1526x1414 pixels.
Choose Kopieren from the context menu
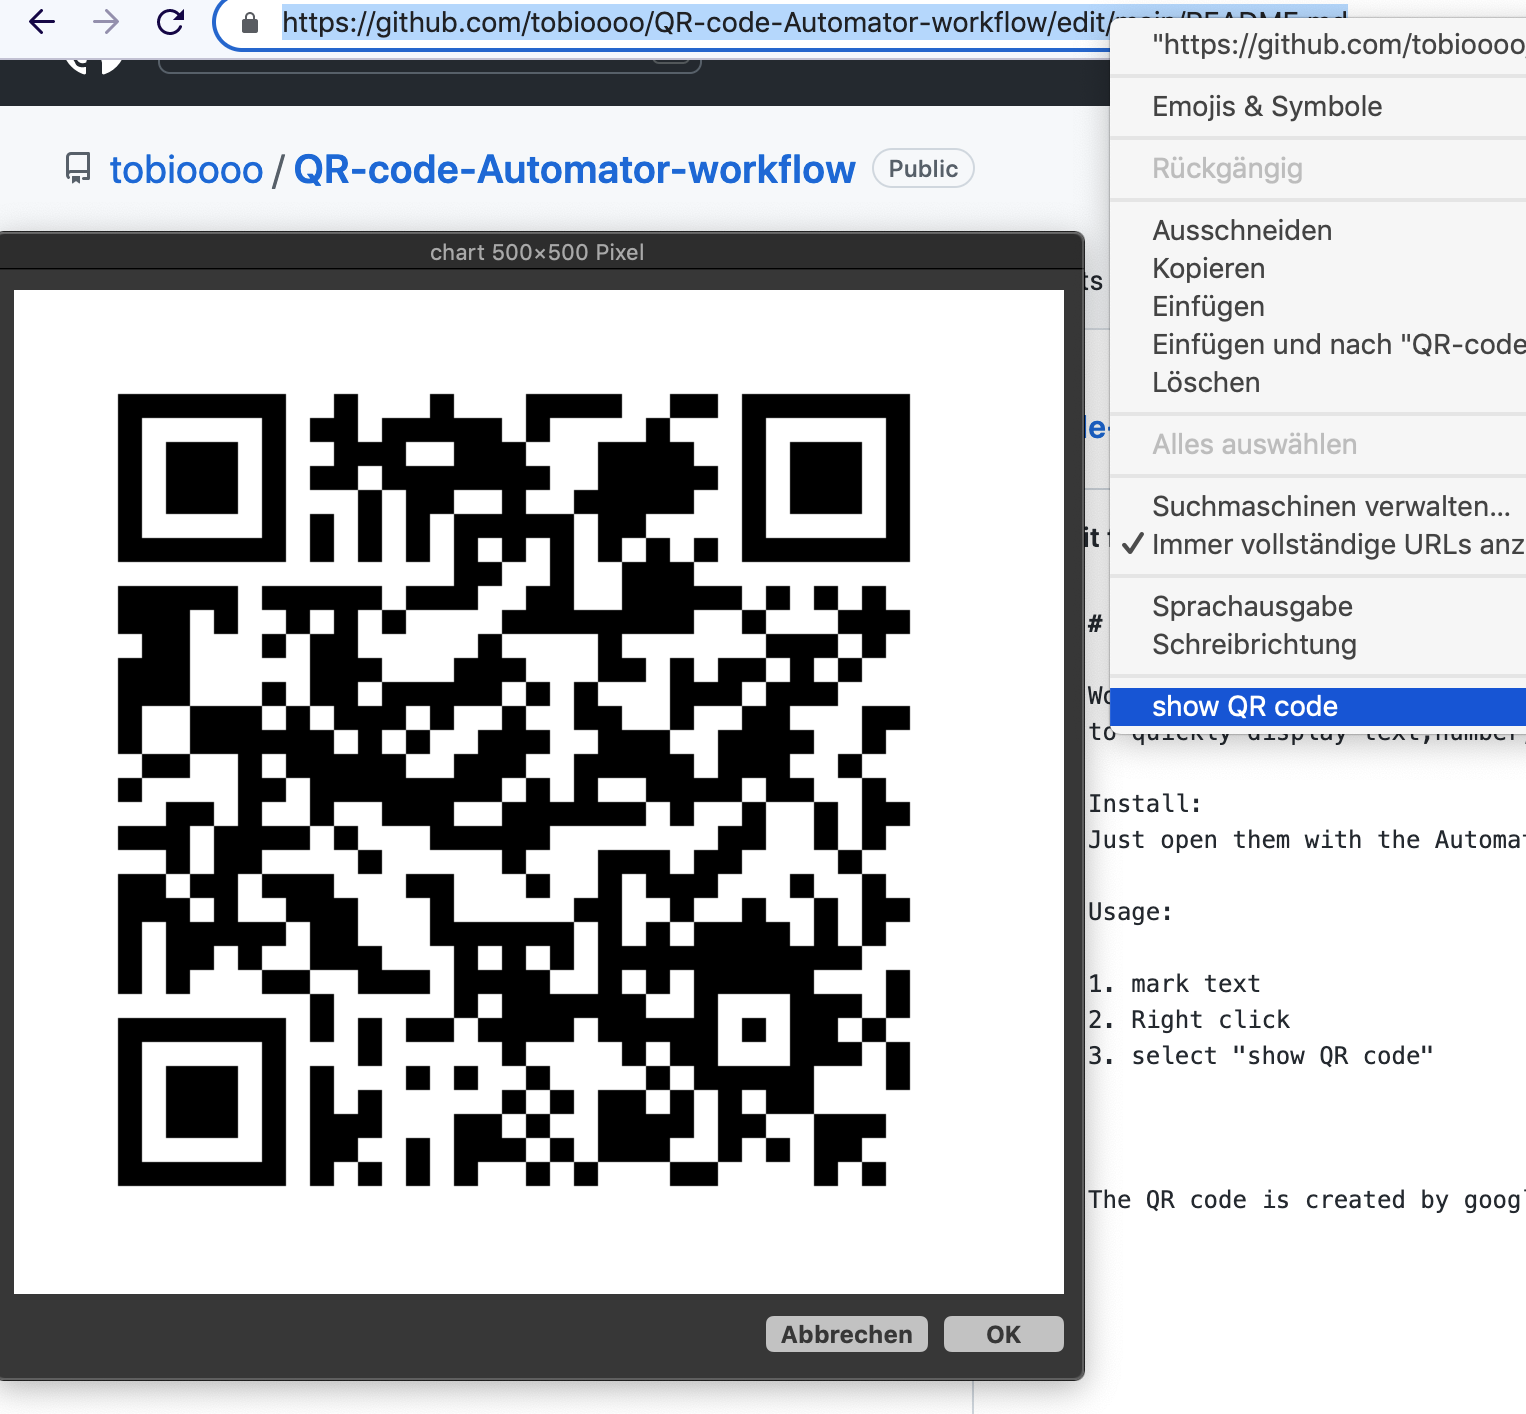pyautogui.click(x=1209, y=268)
